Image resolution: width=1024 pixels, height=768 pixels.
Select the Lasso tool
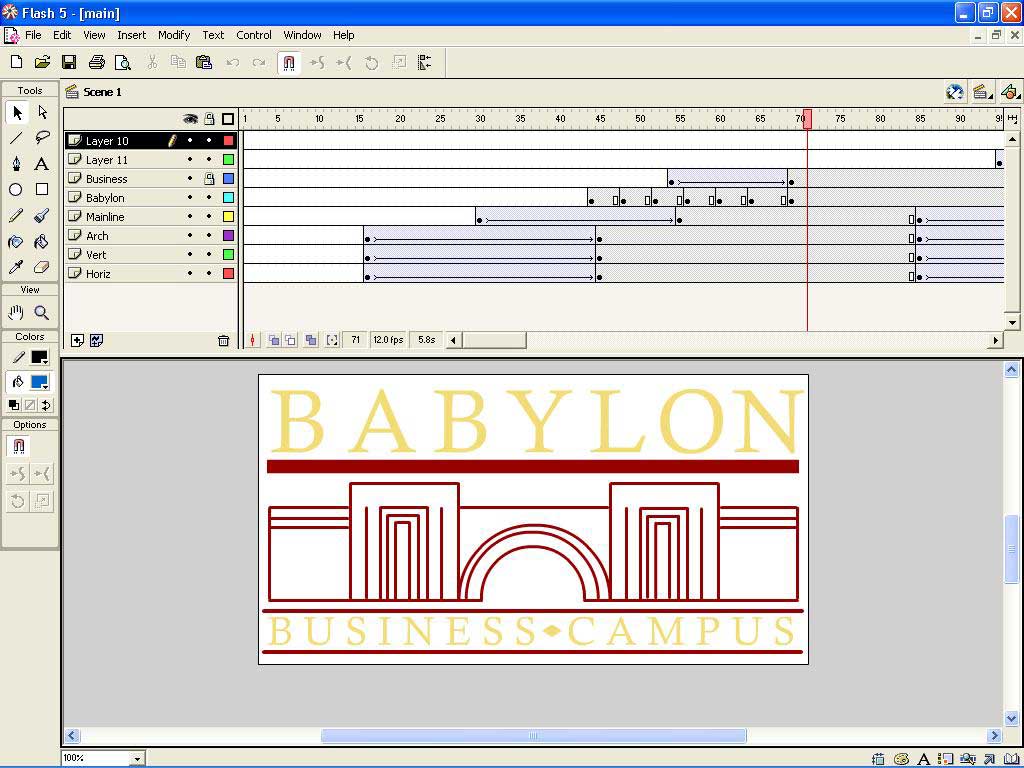point(42,137)
